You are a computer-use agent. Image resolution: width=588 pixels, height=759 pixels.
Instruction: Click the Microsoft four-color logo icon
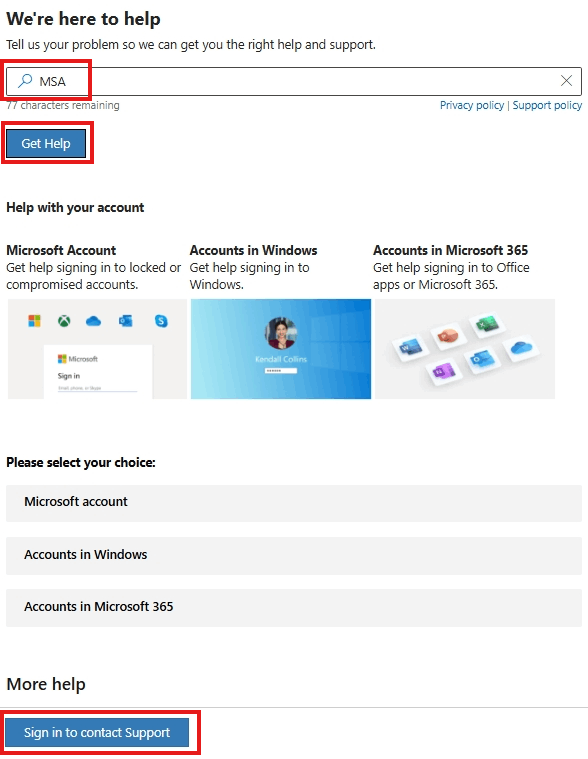(x=34, y=320)
